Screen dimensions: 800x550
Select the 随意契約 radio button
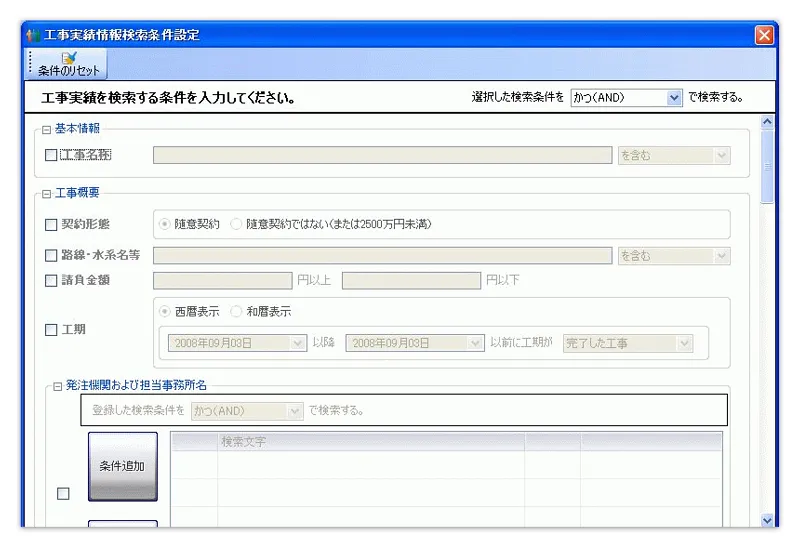(166, 224)
